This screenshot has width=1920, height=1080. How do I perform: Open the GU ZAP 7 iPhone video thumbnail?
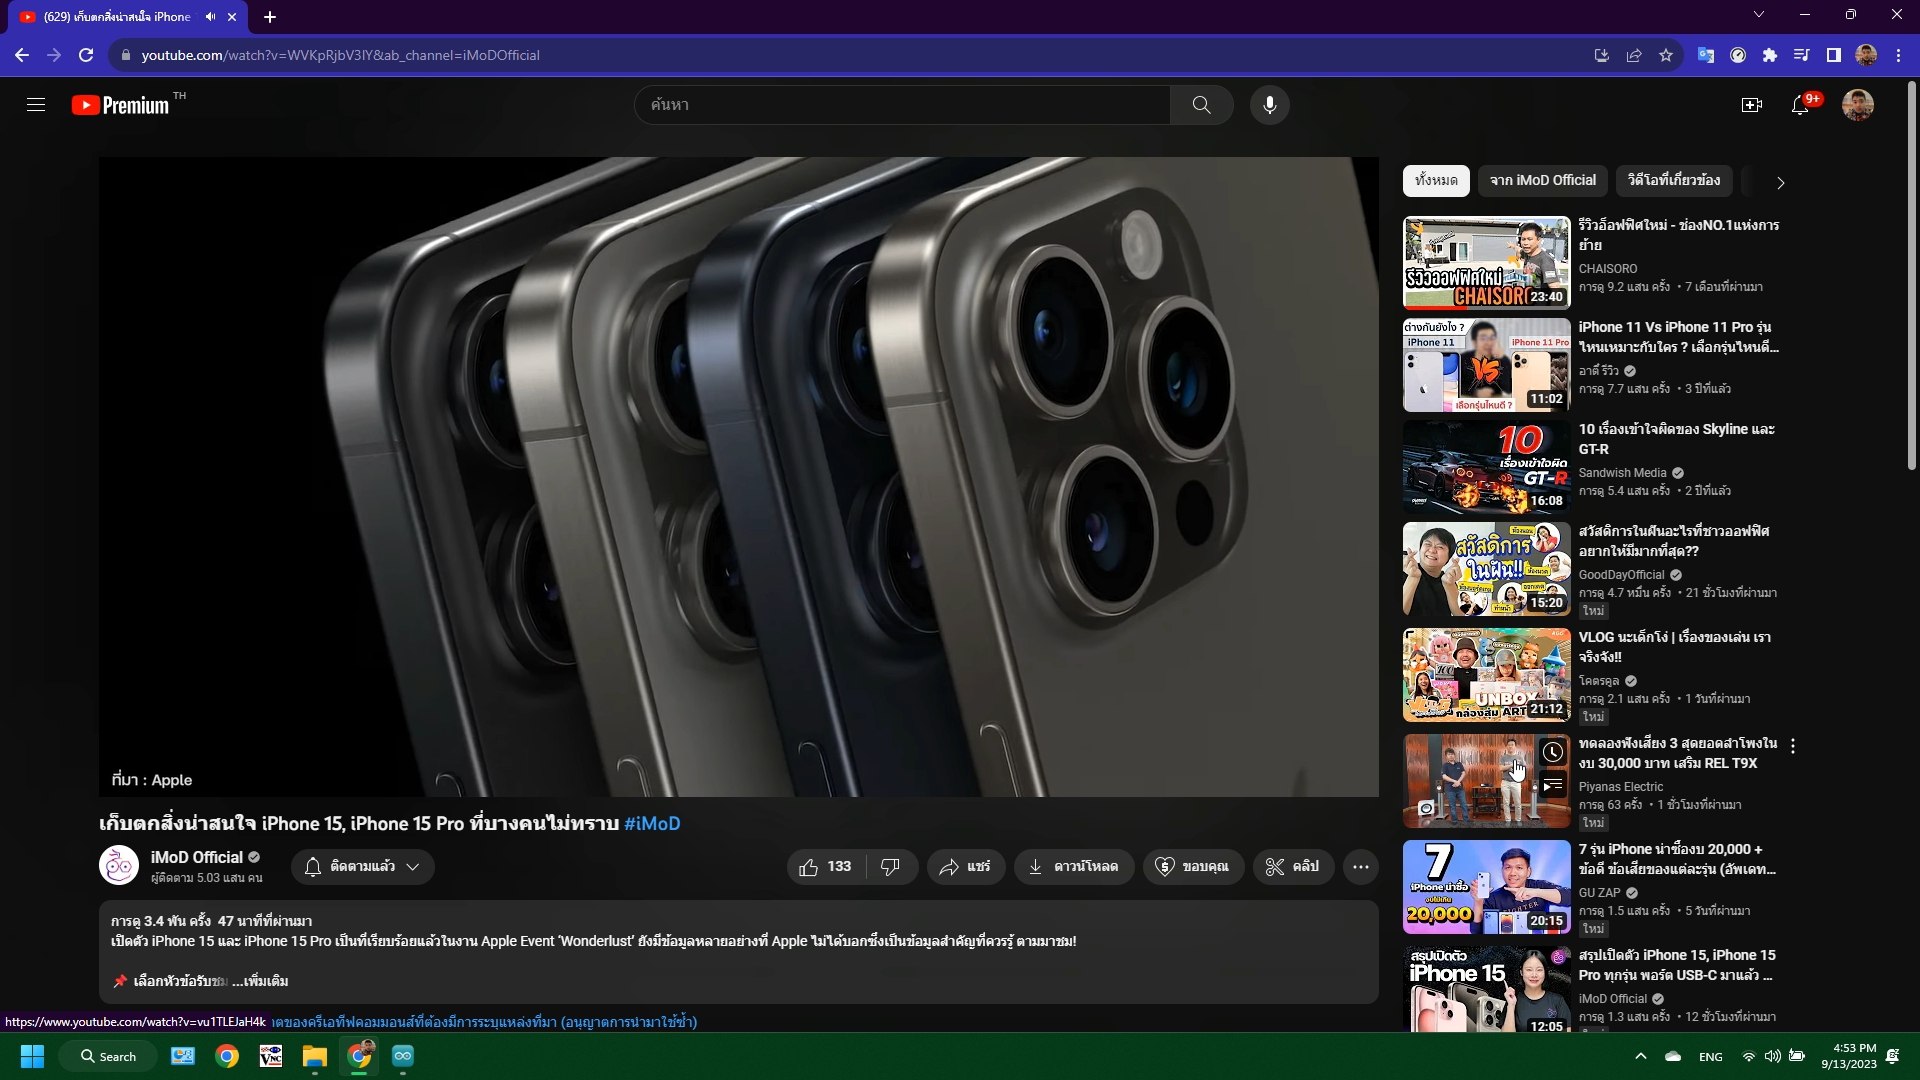point(1487,887)
